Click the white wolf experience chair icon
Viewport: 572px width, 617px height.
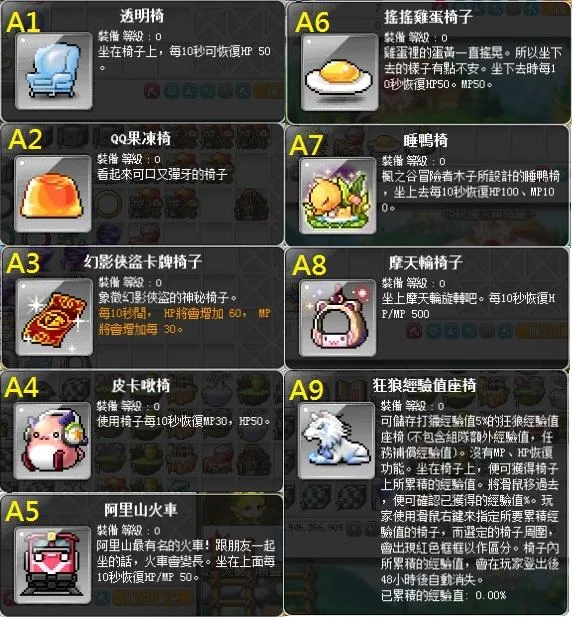click(x=336, y=441)
